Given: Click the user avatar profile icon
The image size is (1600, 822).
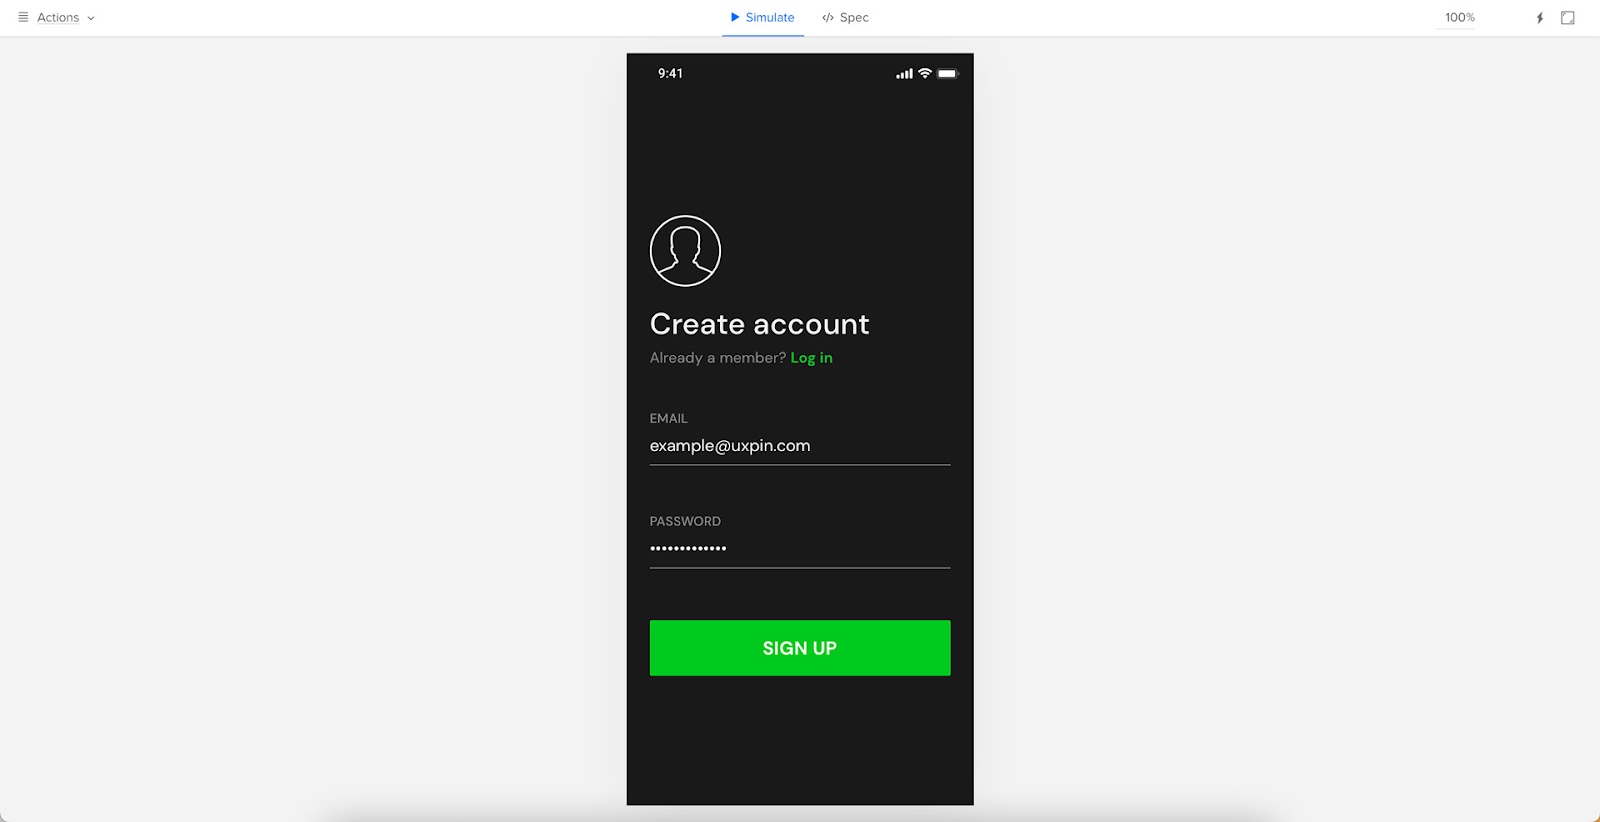Looking at the screenshot, I should (x=685, y=251).
